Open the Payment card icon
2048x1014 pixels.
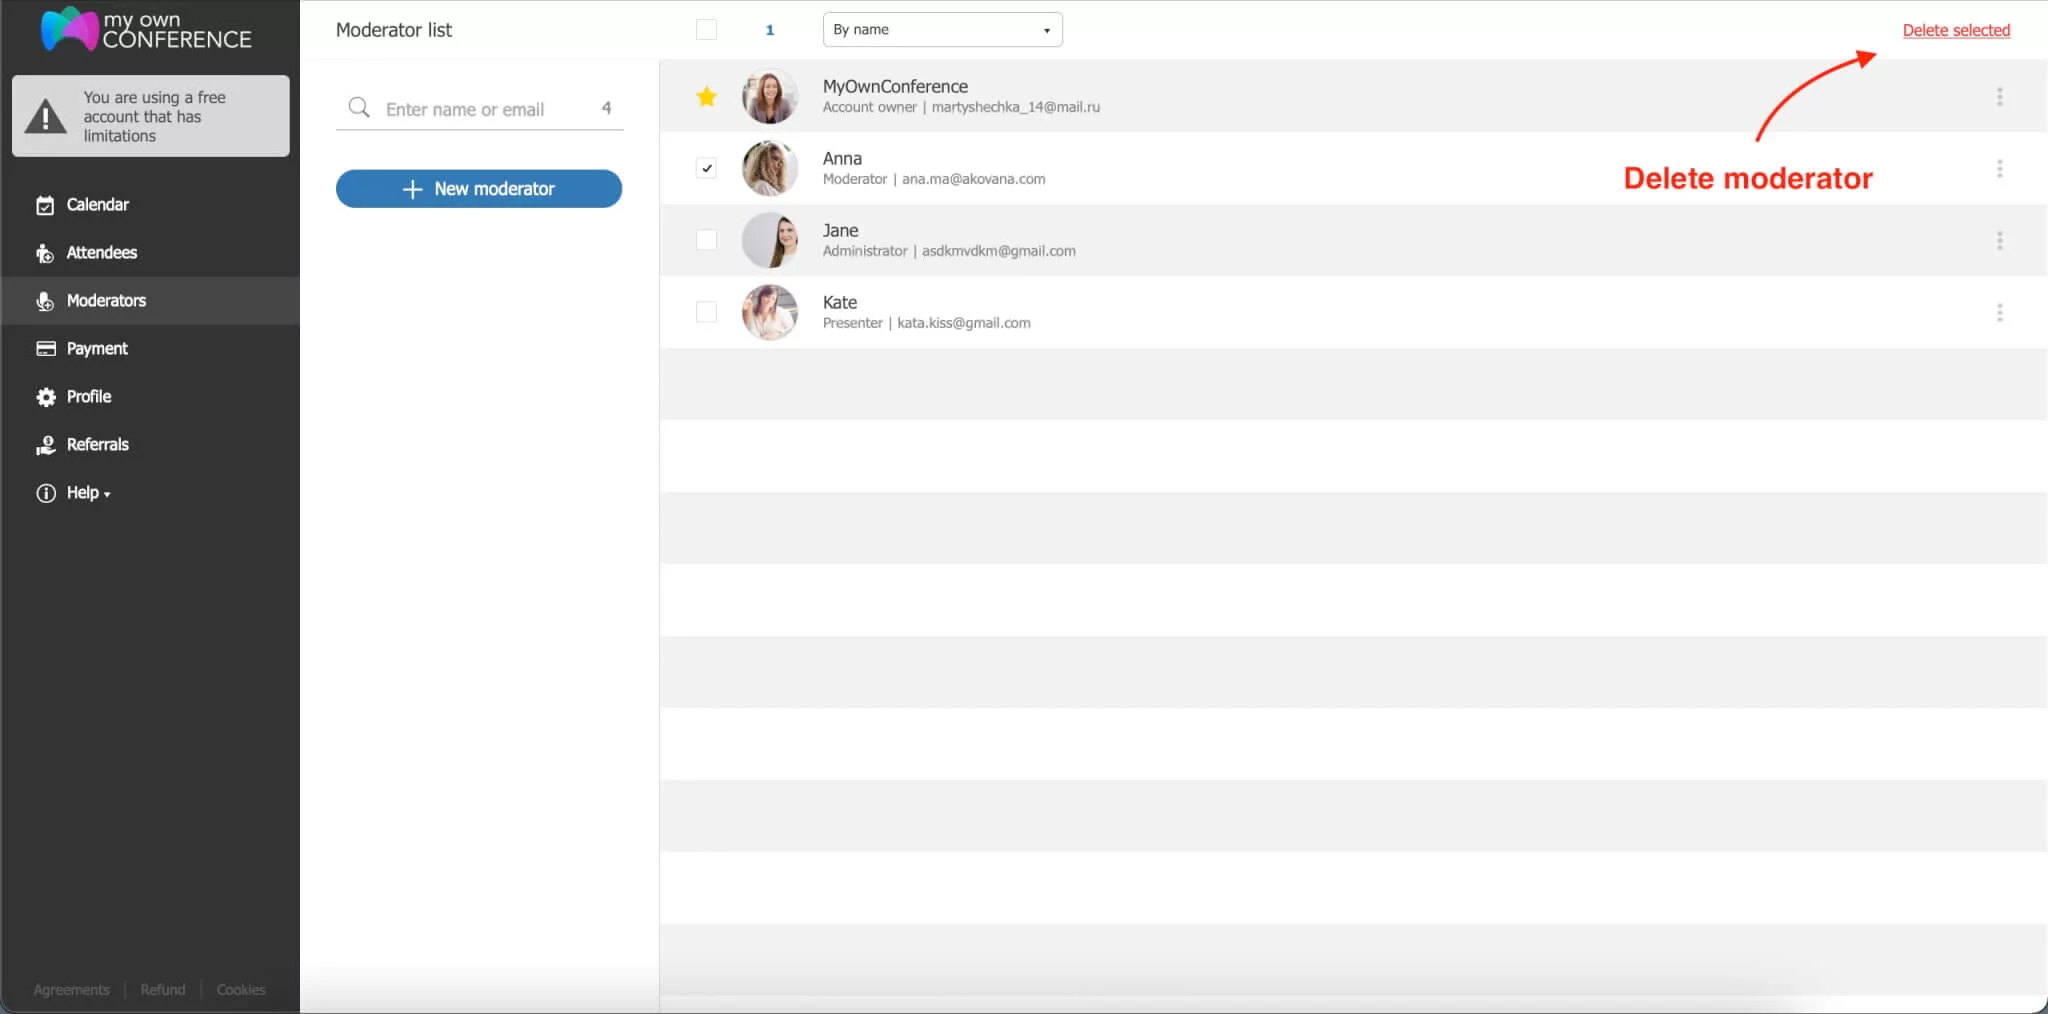tap(46, 348)
